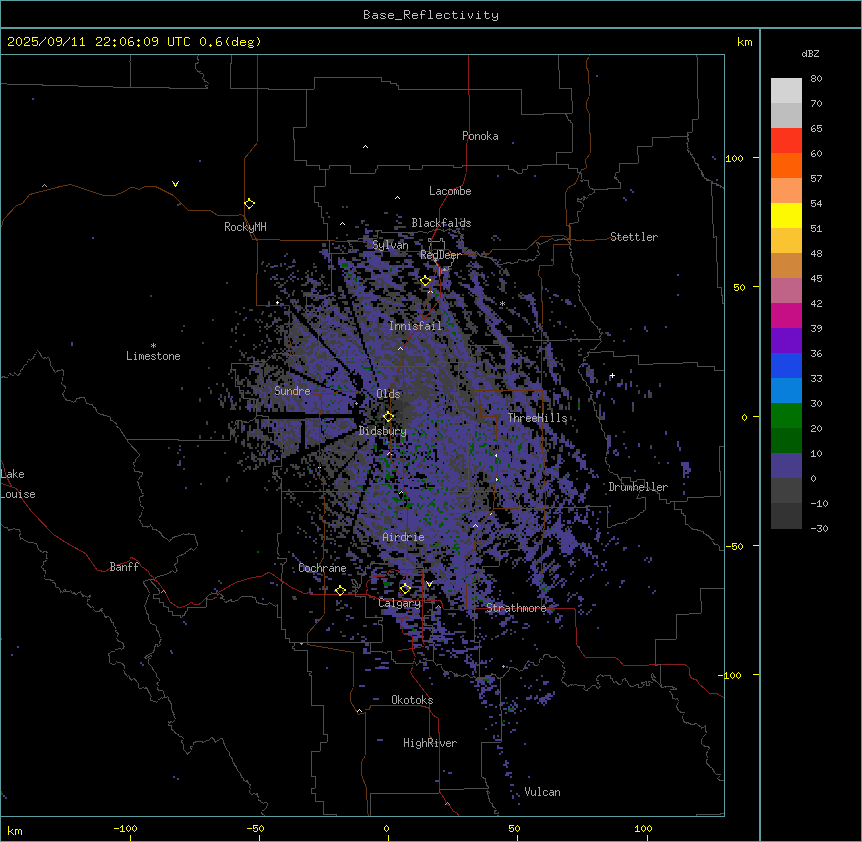Click the -100 tick on the bottom axis
The width and height of the screenshot is (862, 842).
[x=125, y=828]
